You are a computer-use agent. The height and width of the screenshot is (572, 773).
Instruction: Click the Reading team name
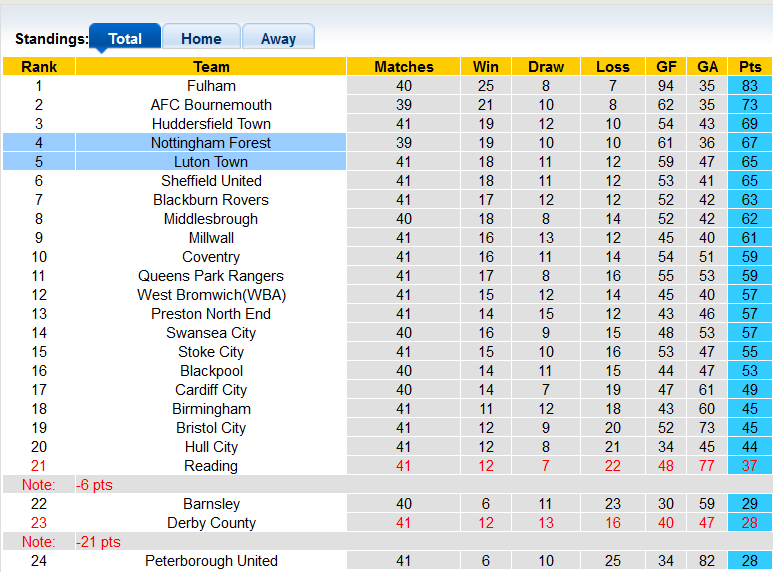click(211, 466)
